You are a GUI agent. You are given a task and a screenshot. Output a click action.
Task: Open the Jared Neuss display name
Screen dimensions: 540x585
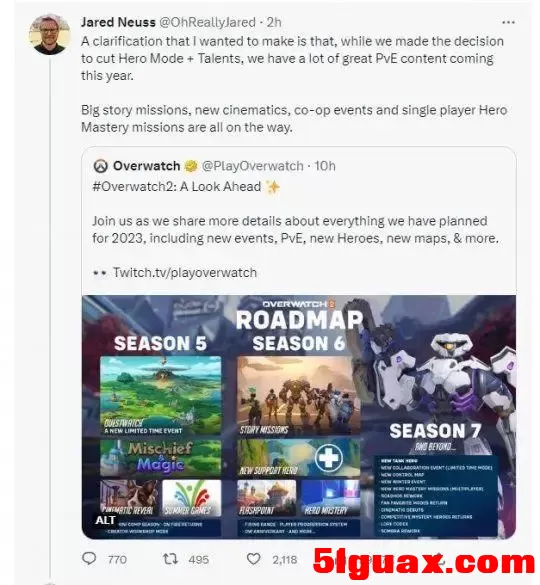click(x=118, y=22)
